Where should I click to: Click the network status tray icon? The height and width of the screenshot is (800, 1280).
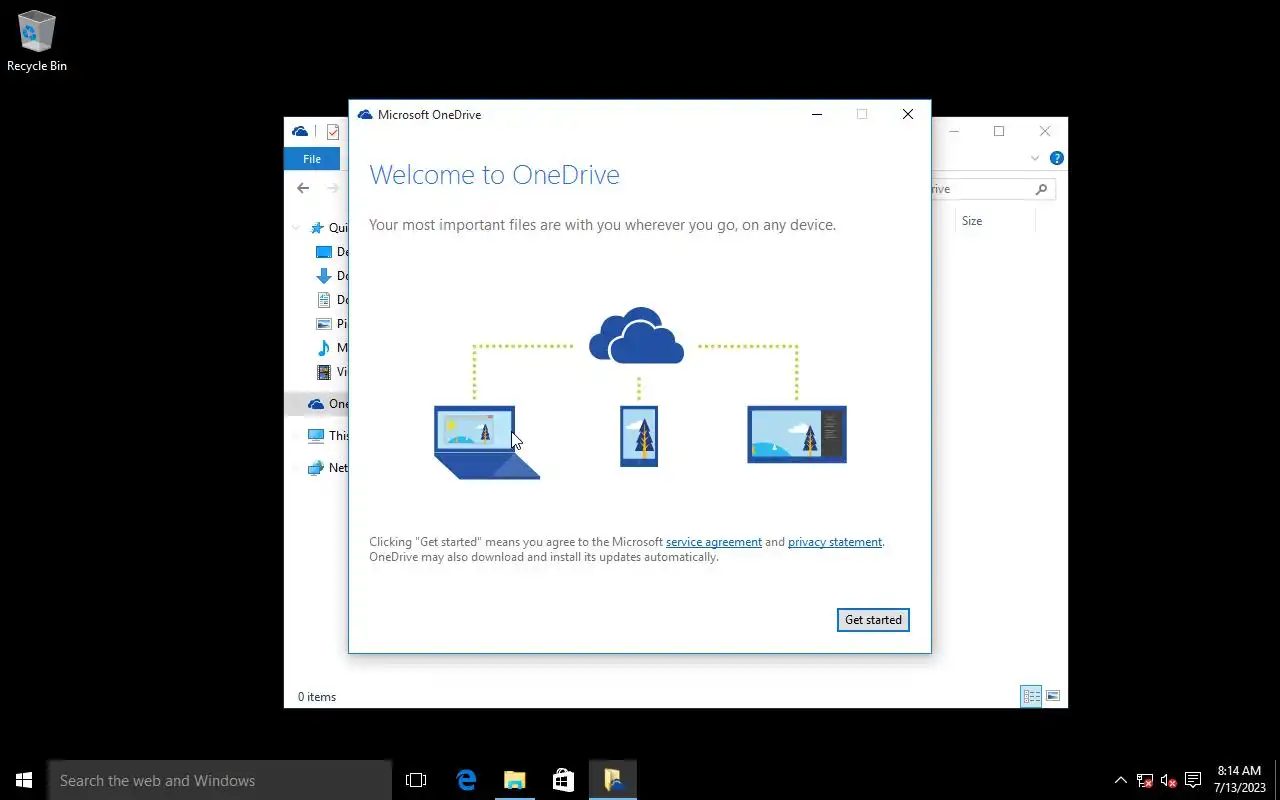tap(1145, 780)
